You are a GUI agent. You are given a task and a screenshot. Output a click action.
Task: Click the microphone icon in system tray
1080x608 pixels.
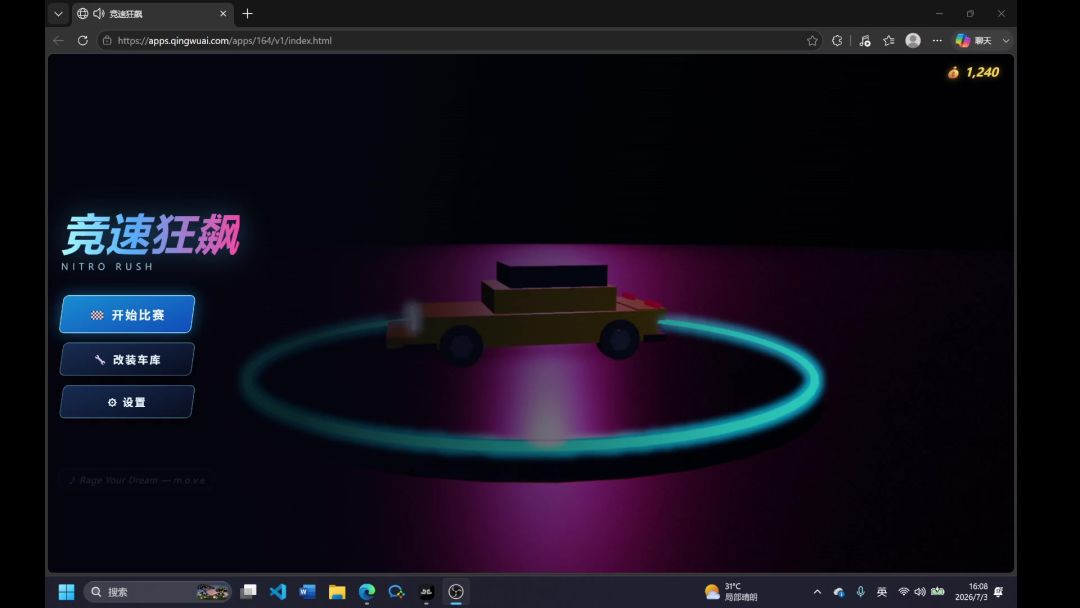point(860,592)
